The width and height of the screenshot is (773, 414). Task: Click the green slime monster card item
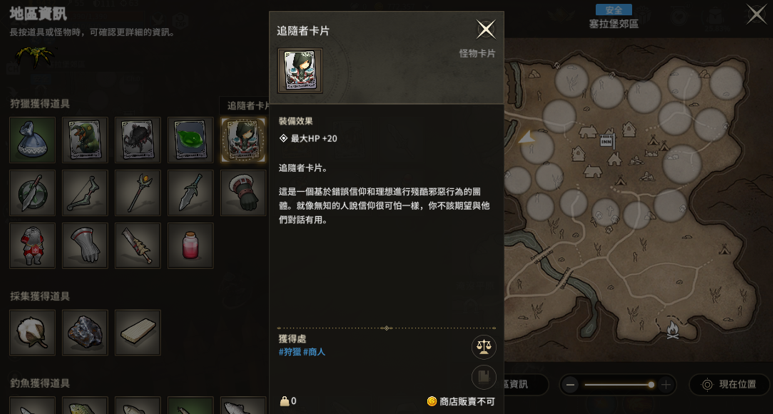click(x=190, y=140)
